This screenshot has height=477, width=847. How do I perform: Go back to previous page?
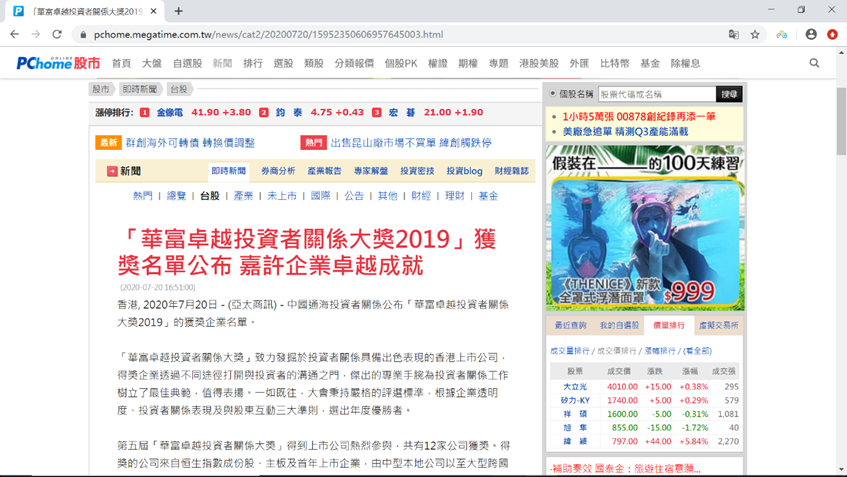[15, 34]
